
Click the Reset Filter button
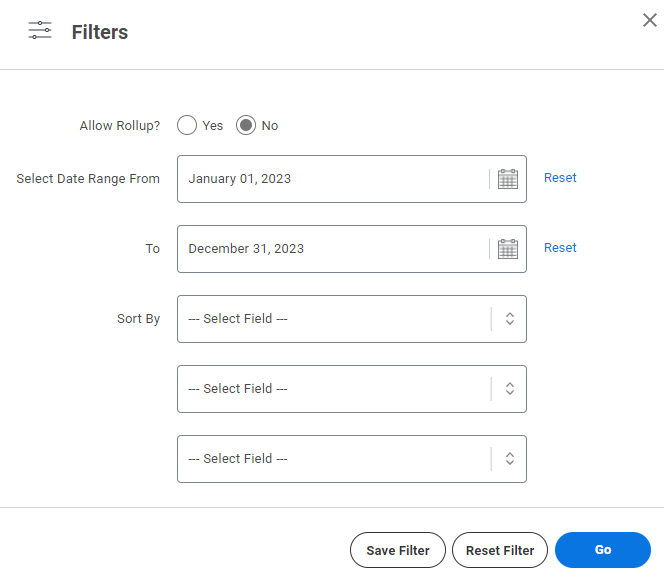(500, 550)
